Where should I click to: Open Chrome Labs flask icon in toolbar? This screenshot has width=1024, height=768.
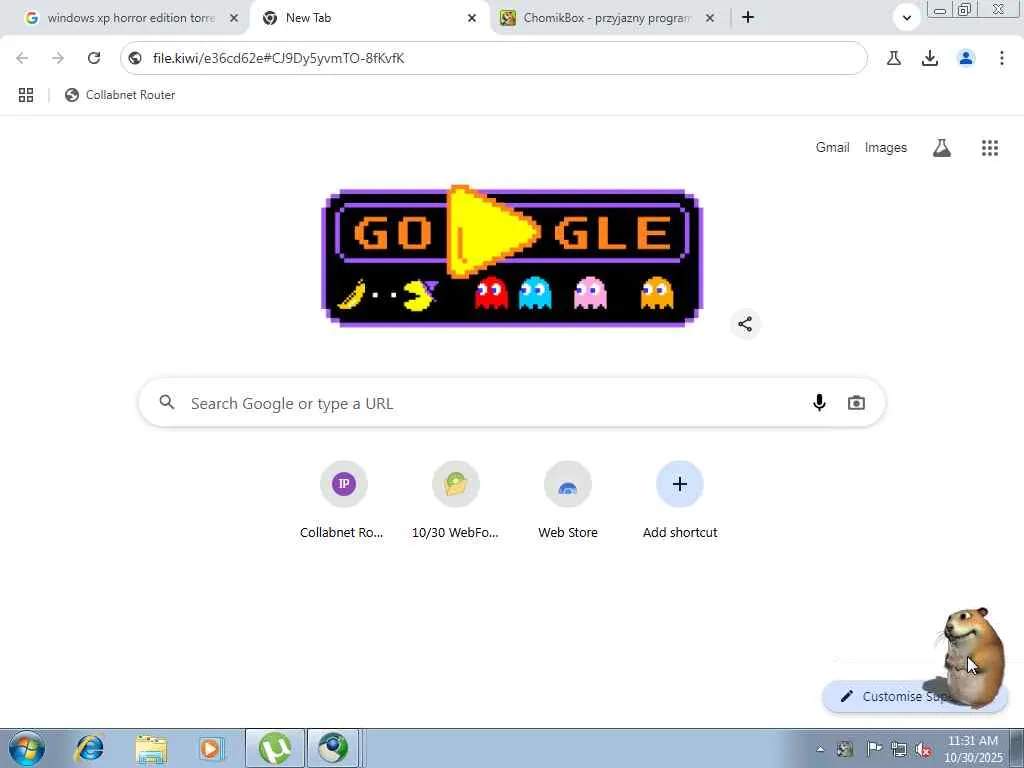pos(894,58)
